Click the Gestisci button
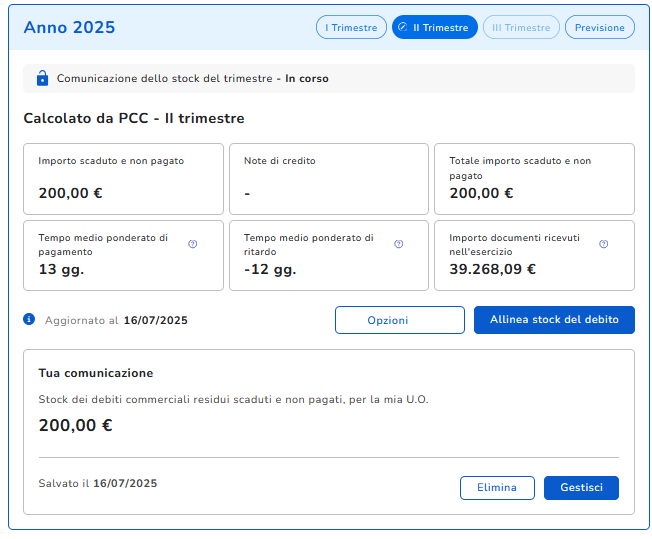This screenshot has width=652, height=539. pyautogui.click(x=581, y=488)
